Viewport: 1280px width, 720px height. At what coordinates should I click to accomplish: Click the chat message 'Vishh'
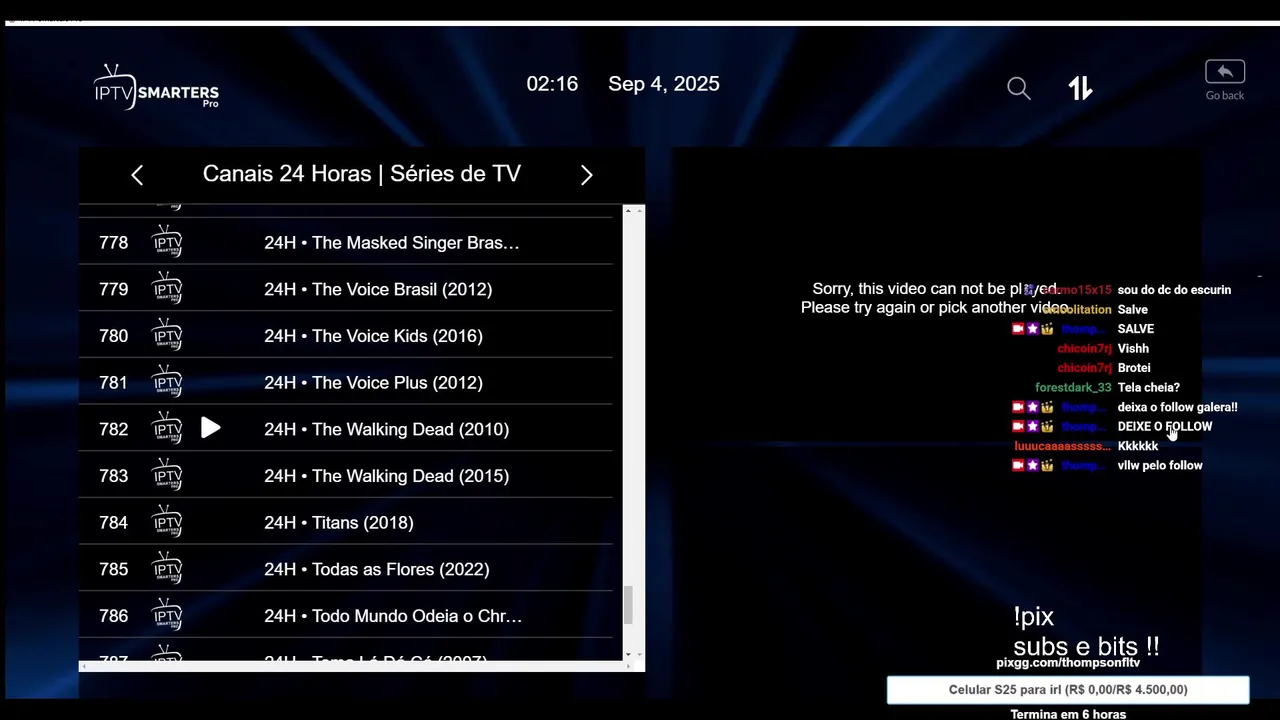click(x=1133, y=349)
